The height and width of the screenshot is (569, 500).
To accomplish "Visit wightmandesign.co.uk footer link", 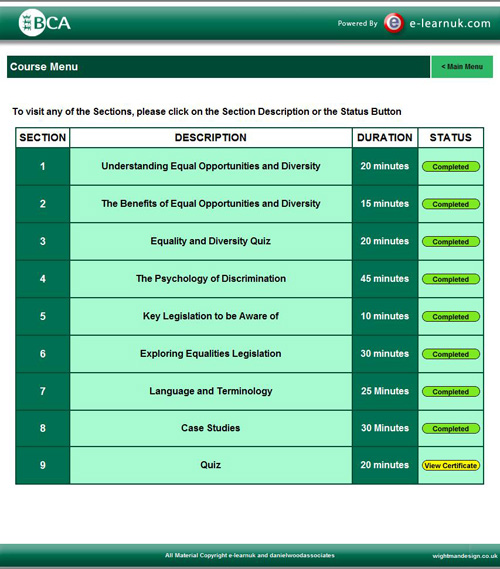I will [x=465, y=556].
